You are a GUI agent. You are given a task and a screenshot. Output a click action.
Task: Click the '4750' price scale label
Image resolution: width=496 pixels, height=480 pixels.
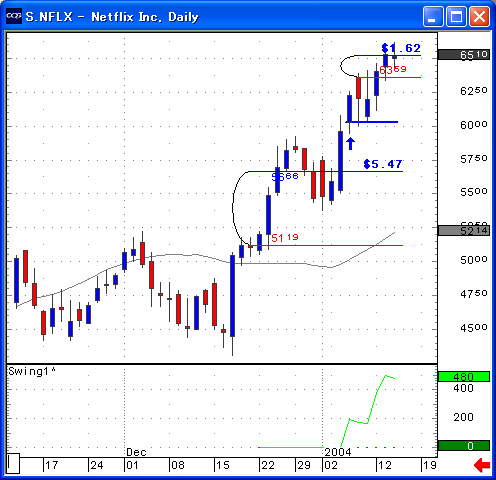[474, 294]
